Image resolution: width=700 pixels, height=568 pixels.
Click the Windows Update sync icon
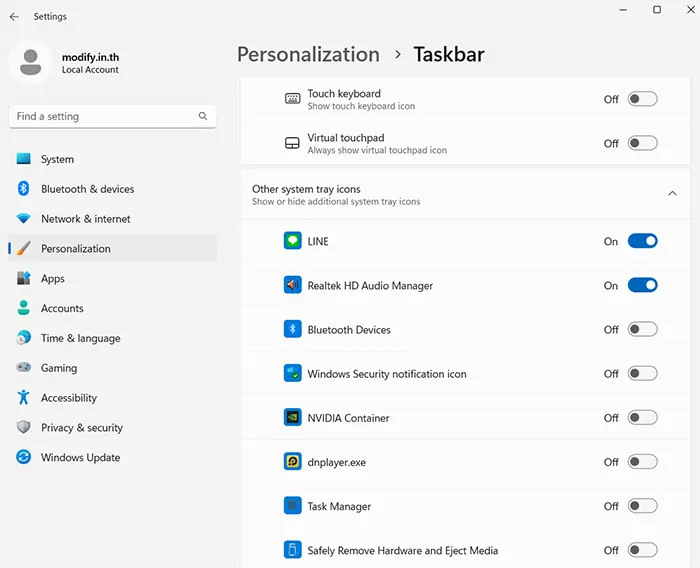(x=23, y=457)
